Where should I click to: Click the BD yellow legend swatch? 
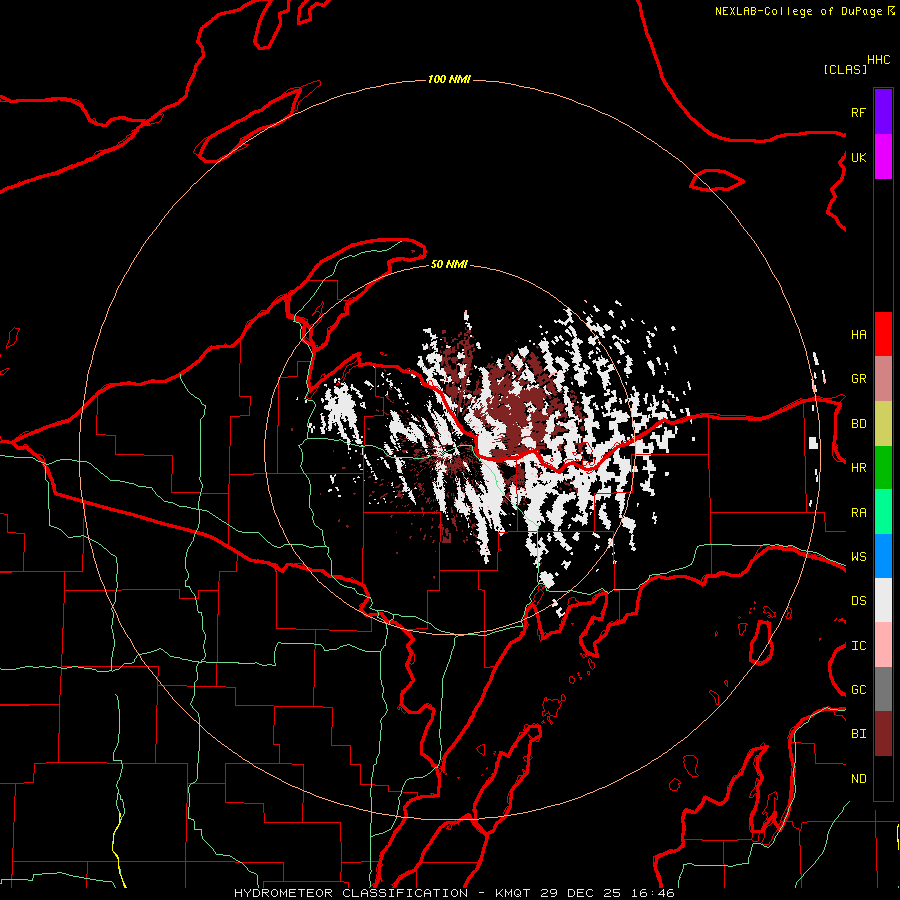click(883, 424)
